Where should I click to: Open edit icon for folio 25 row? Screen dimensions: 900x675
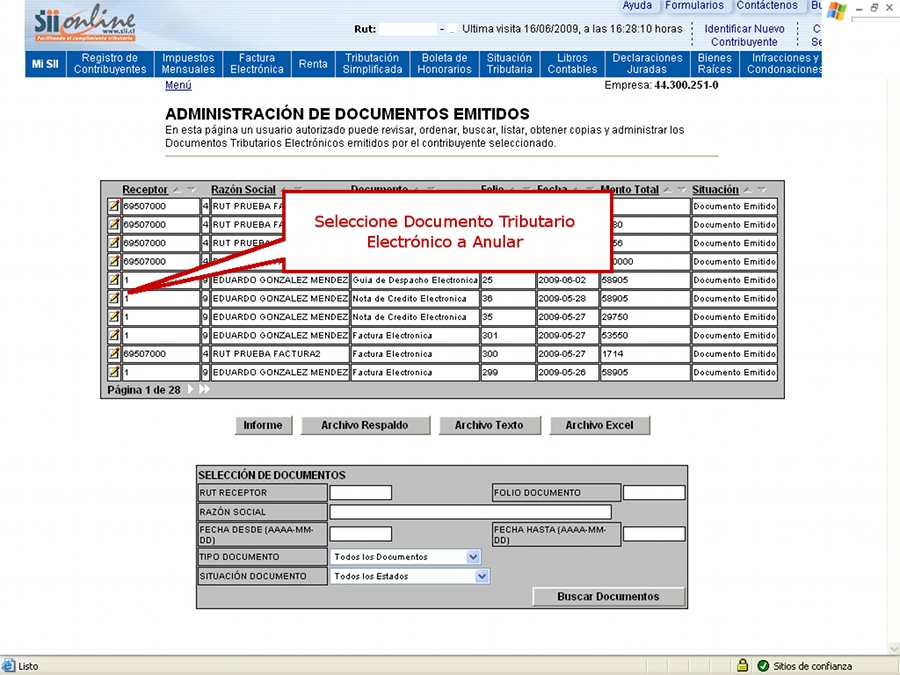(114, 280)
